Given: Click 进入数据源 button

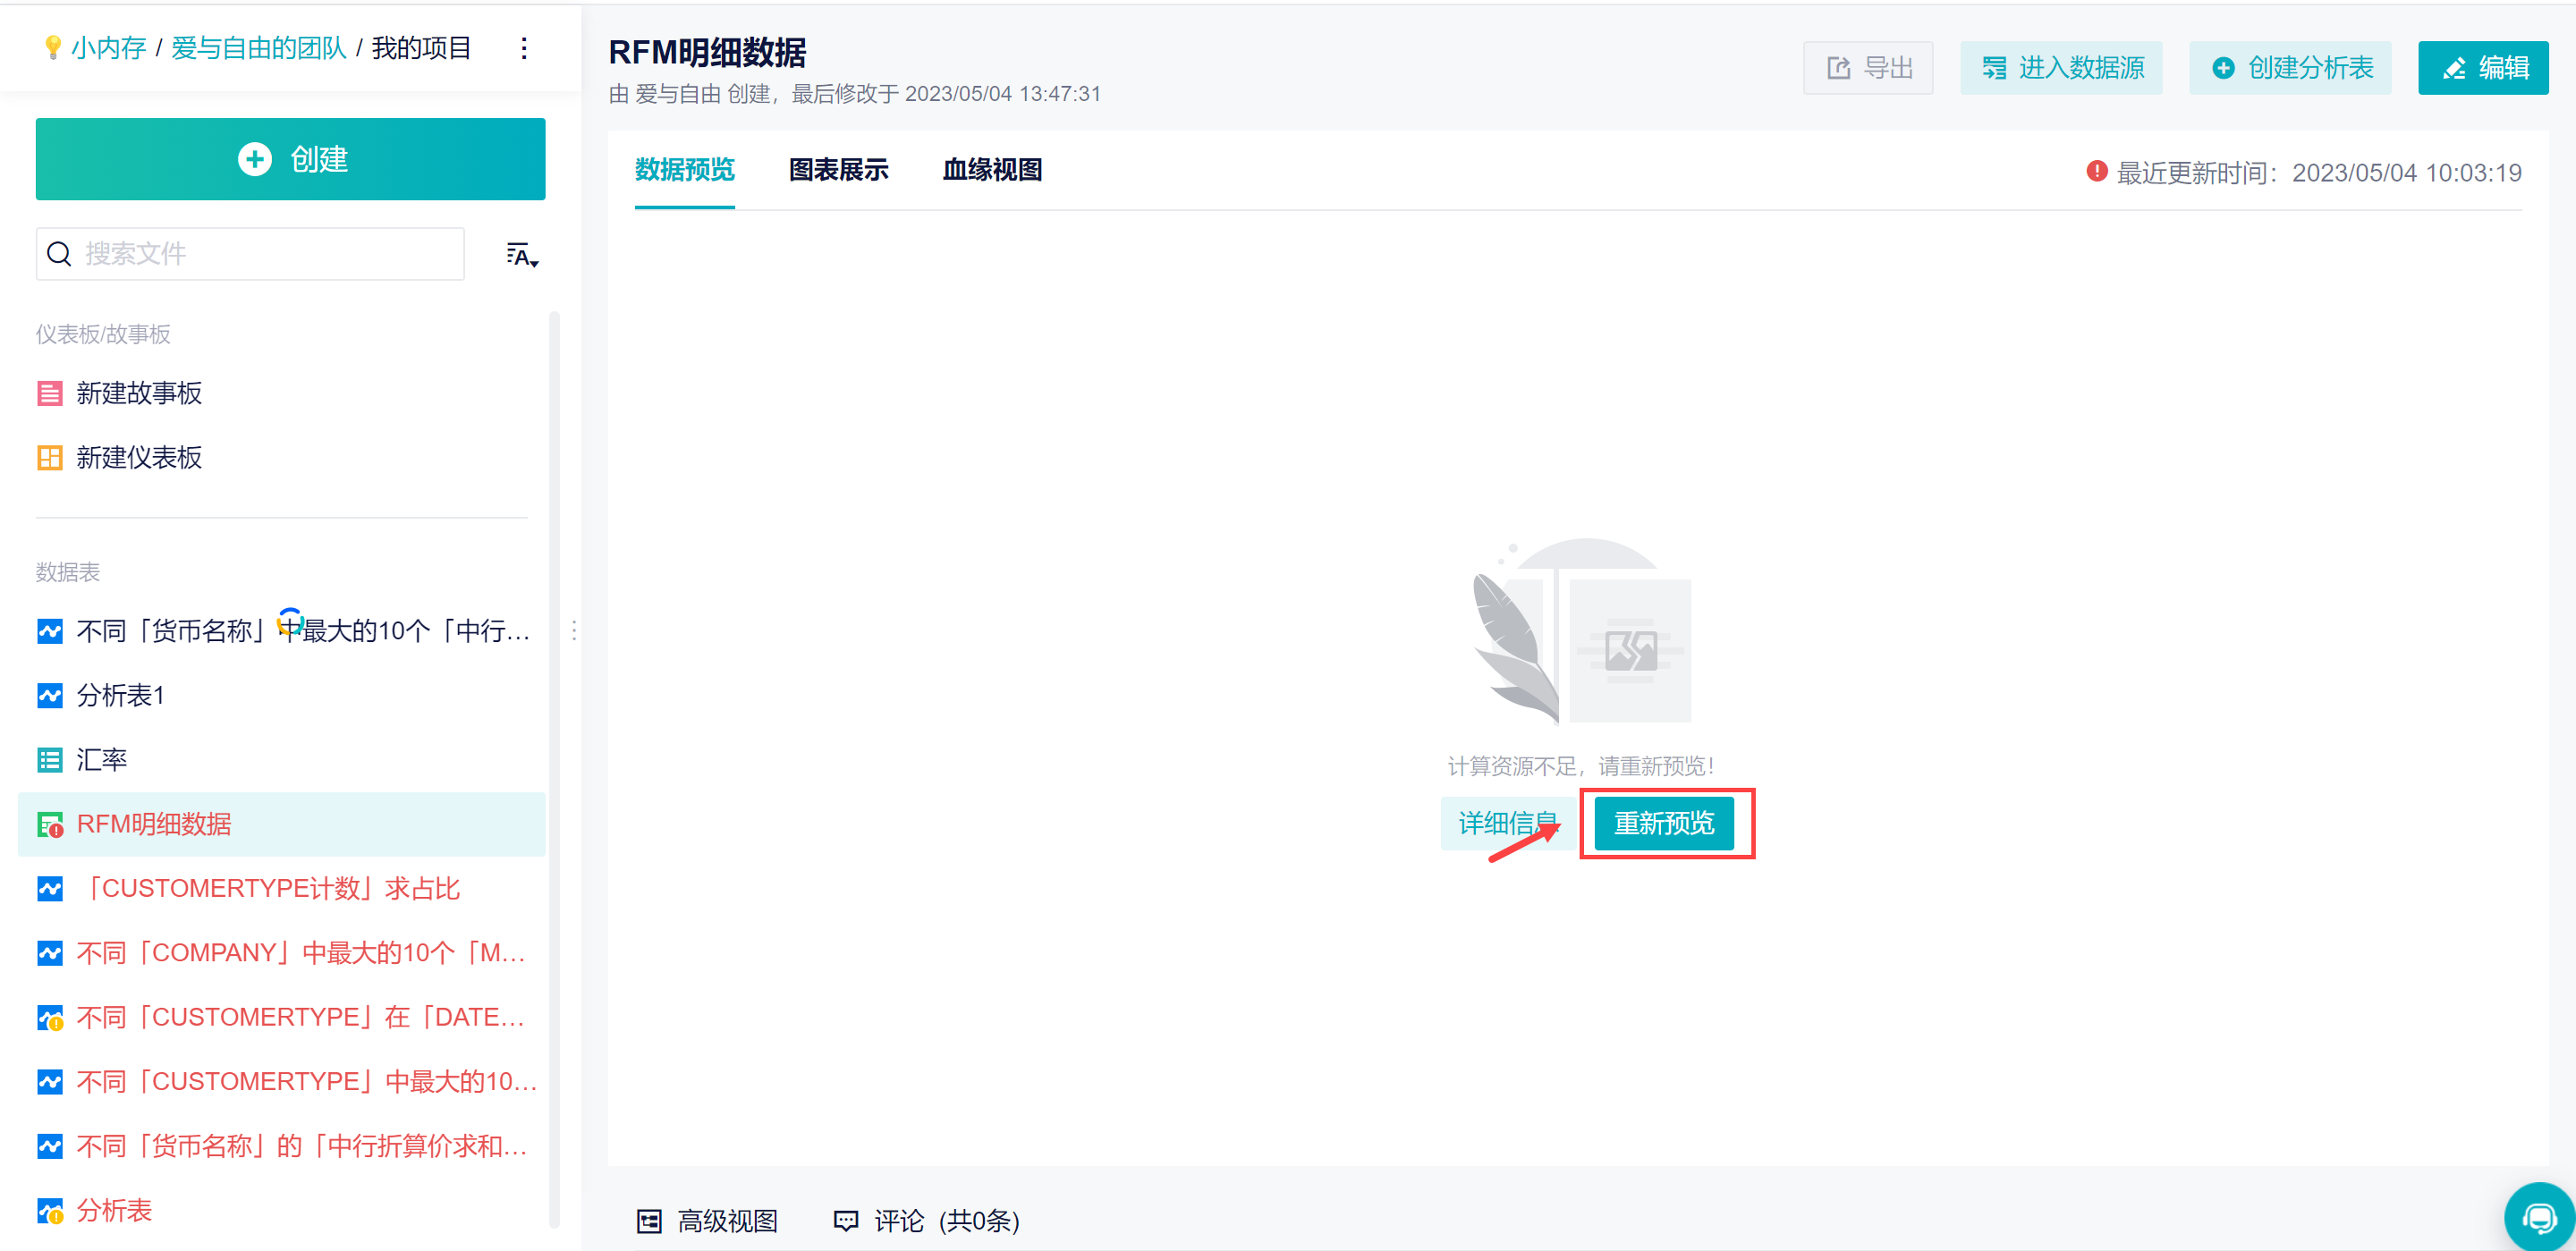Looking at the screenshot, I should tap(2061, 68).
